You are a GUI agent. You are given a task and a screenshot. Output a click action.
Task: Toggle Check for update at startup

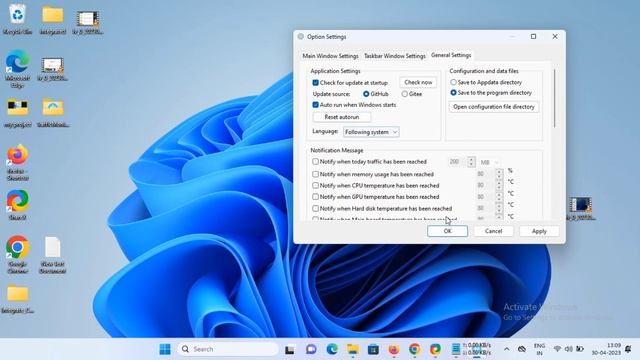tap(316, 83)
